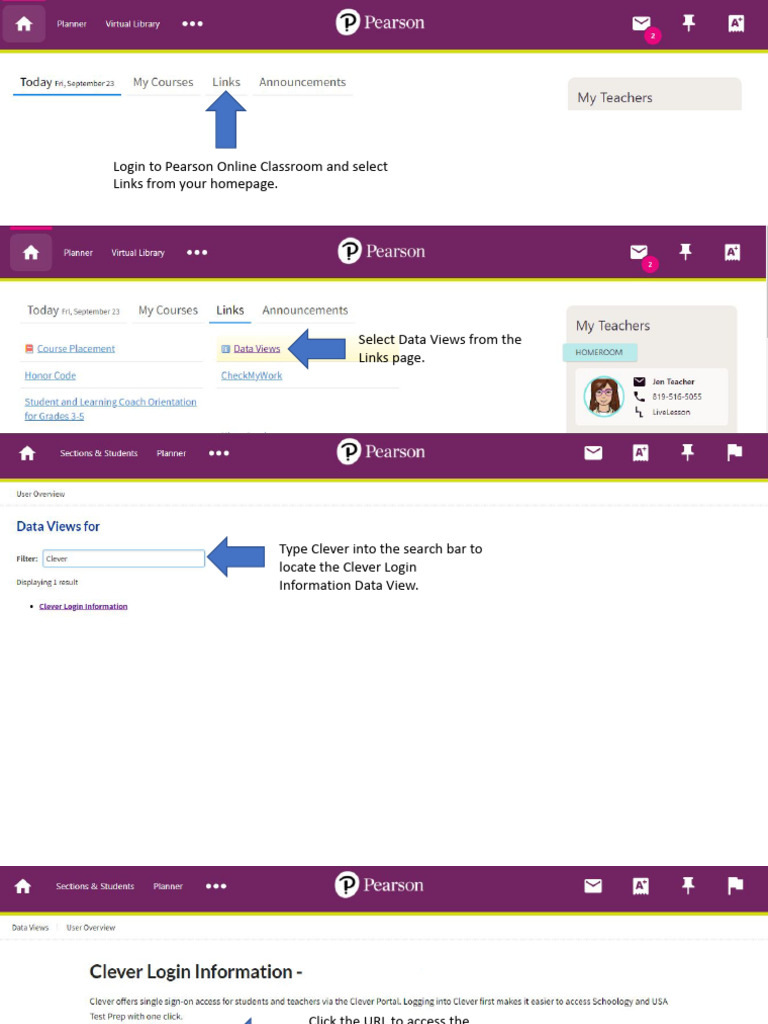Click the phone icon beside 819-516-5055

(x=639, y=396)
